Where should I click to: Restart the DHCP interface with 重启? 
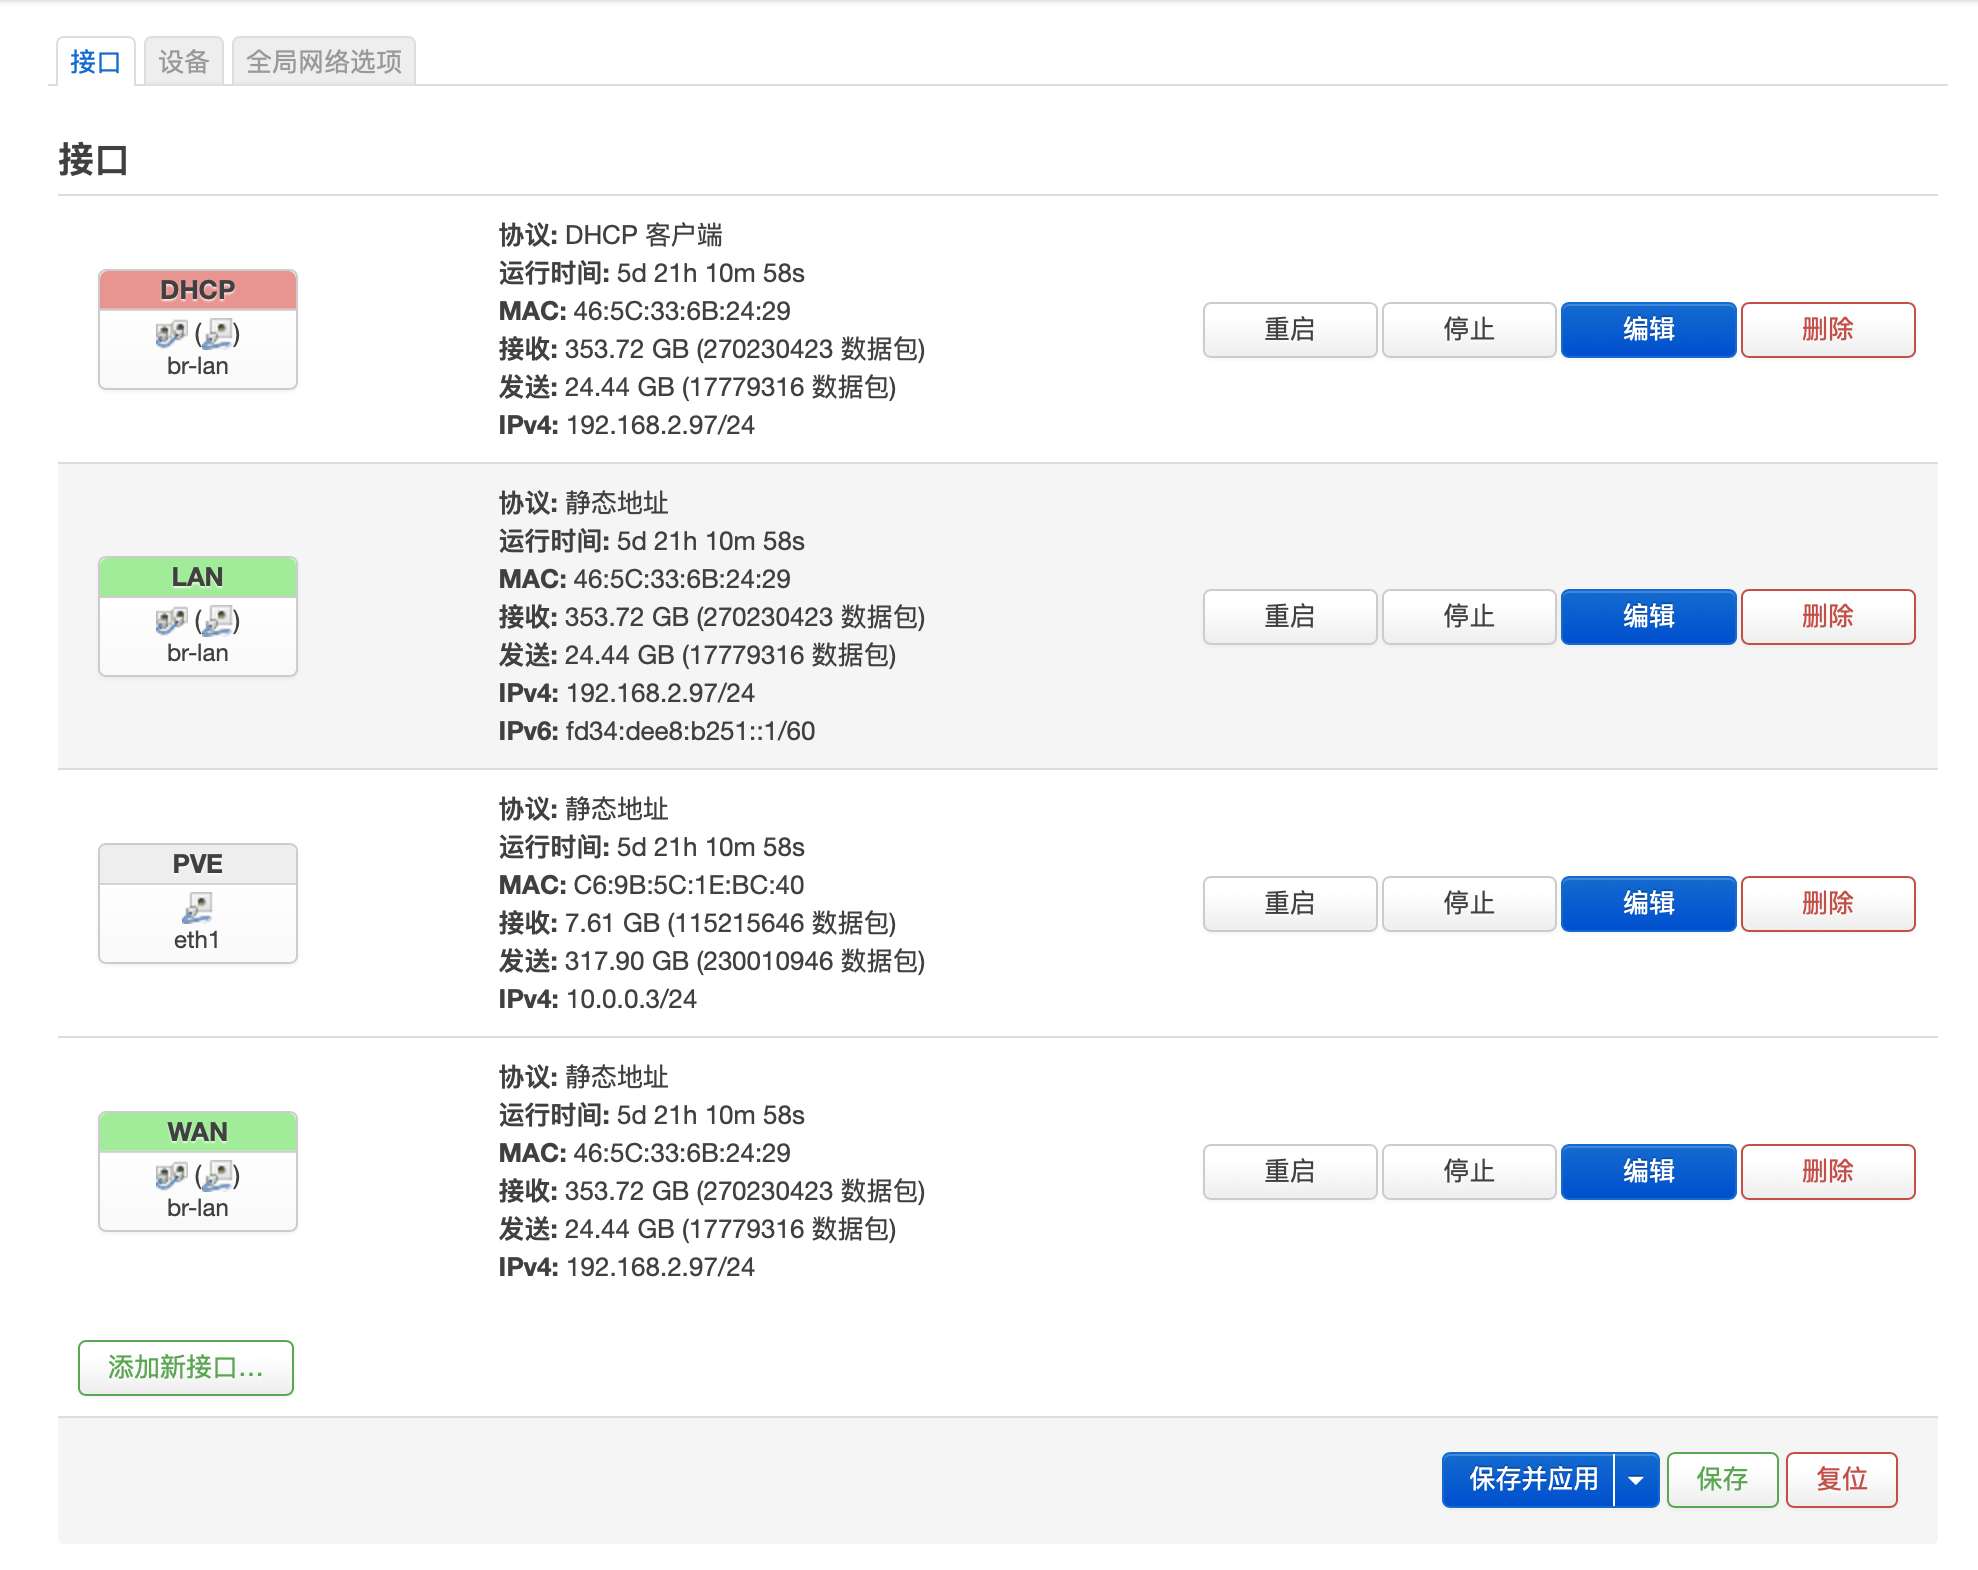1289,329
